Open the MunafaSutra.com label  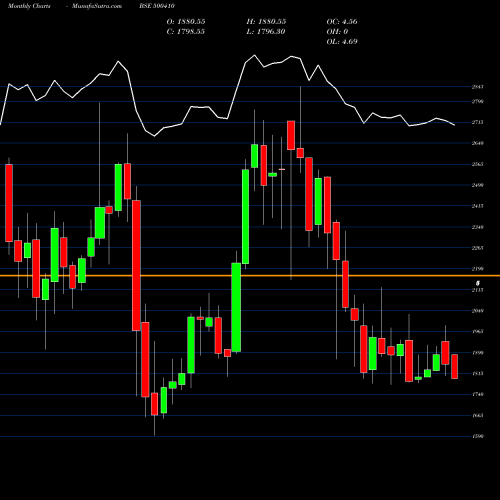(97, 6)
